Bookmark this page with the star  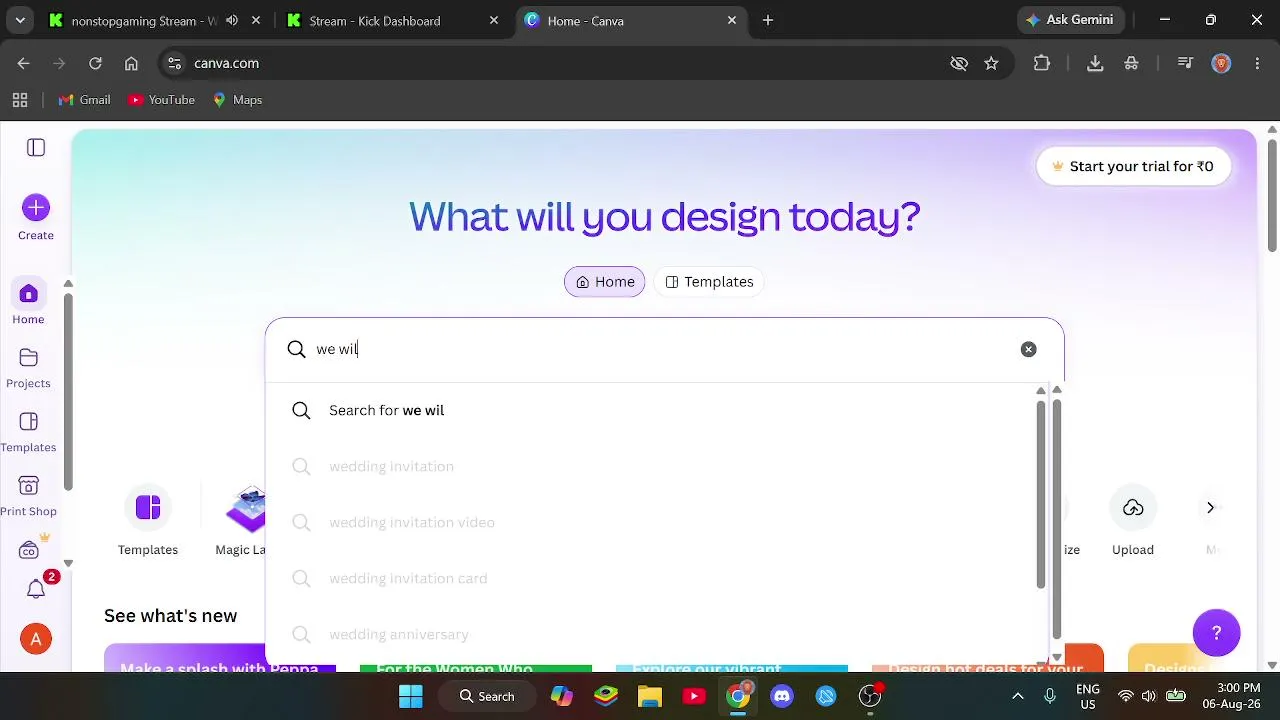[991, 63]
